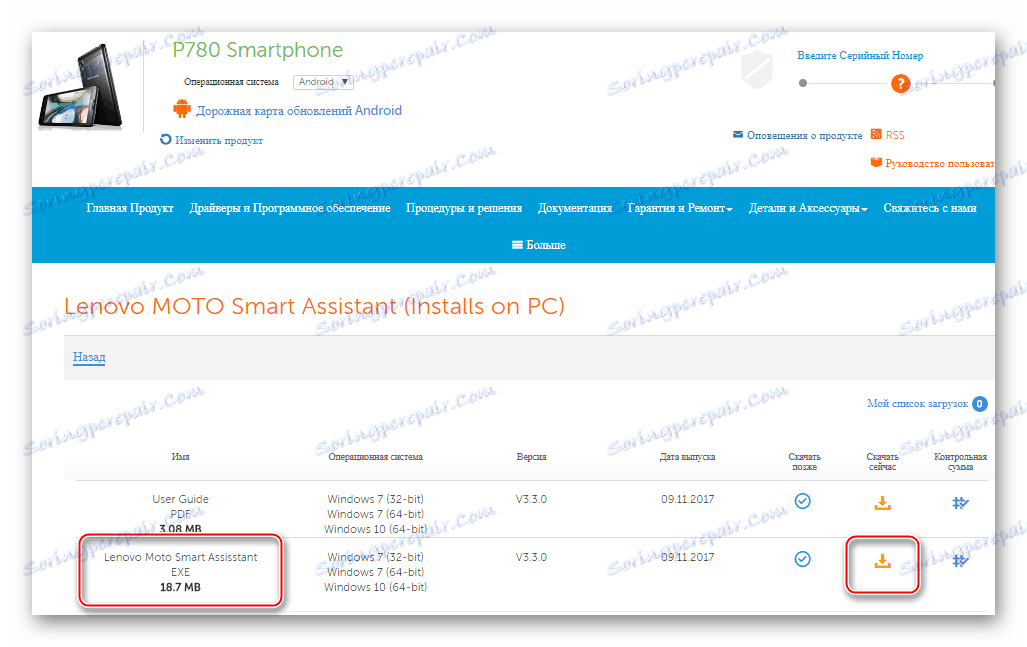Click the 3.08 MB file size
Image resolution: width=1027 pixels, height=647 pixels.
point(180,528)
